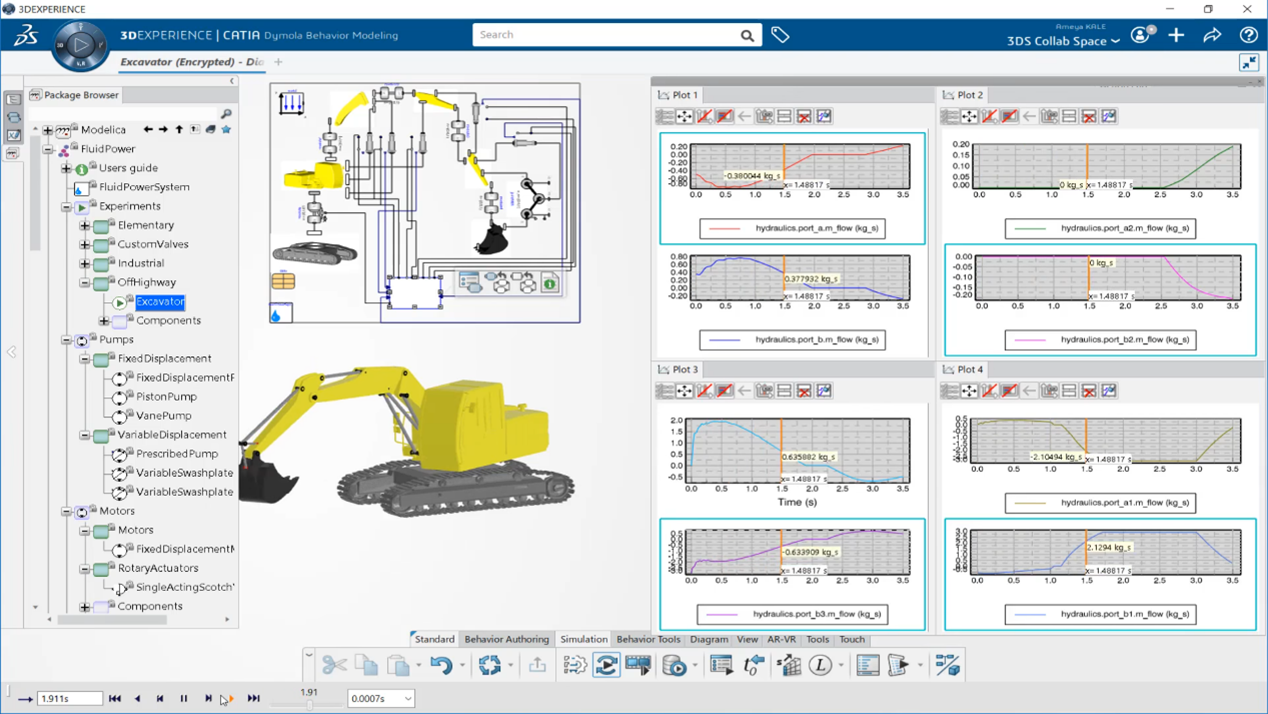Viewport: 1268px width, 714px height.
Task: Select VanePump in the tree
Action: click(x=164, y=416)
